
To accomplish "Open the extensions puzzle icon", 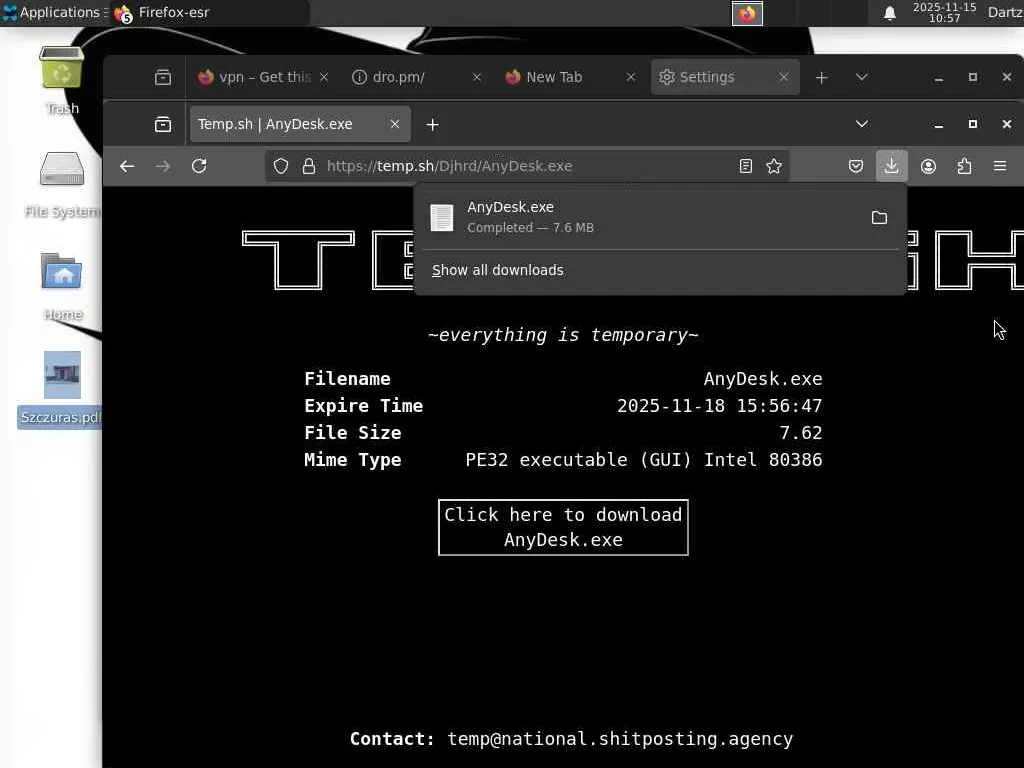I will (x=965, y=167).
